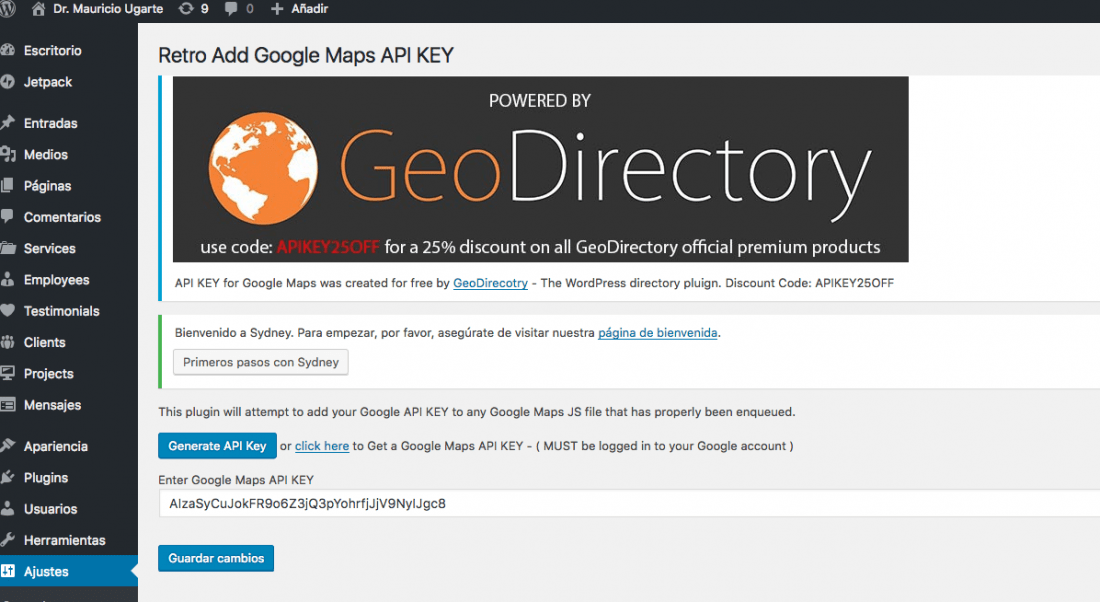Click the Jetpack icon in the sidebar
This screenshot has height=602, width=1100.
pyautogui.click(x=7, y=81)
